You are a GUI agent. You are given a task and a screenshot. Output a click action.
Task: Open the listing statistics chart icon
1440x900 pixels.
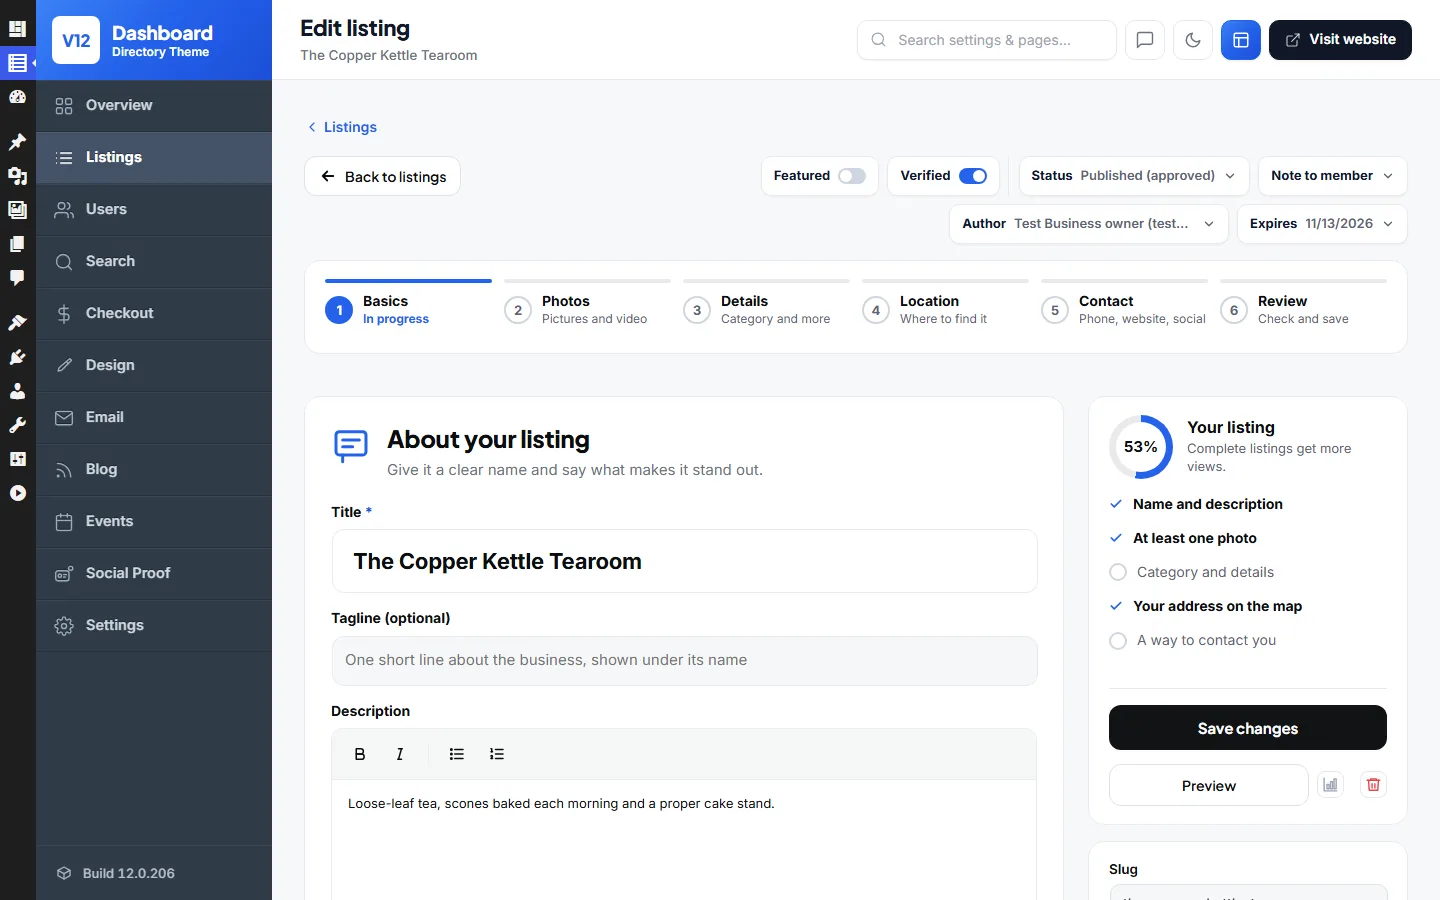(x=1330, y=785)
